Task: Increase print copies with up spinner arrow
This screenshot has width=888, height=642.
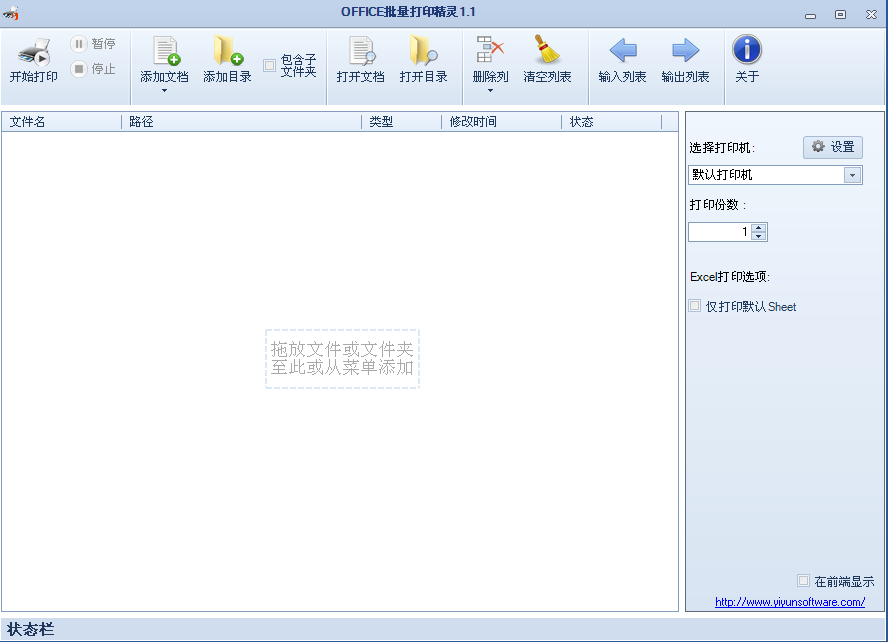Action: point(758,227)
